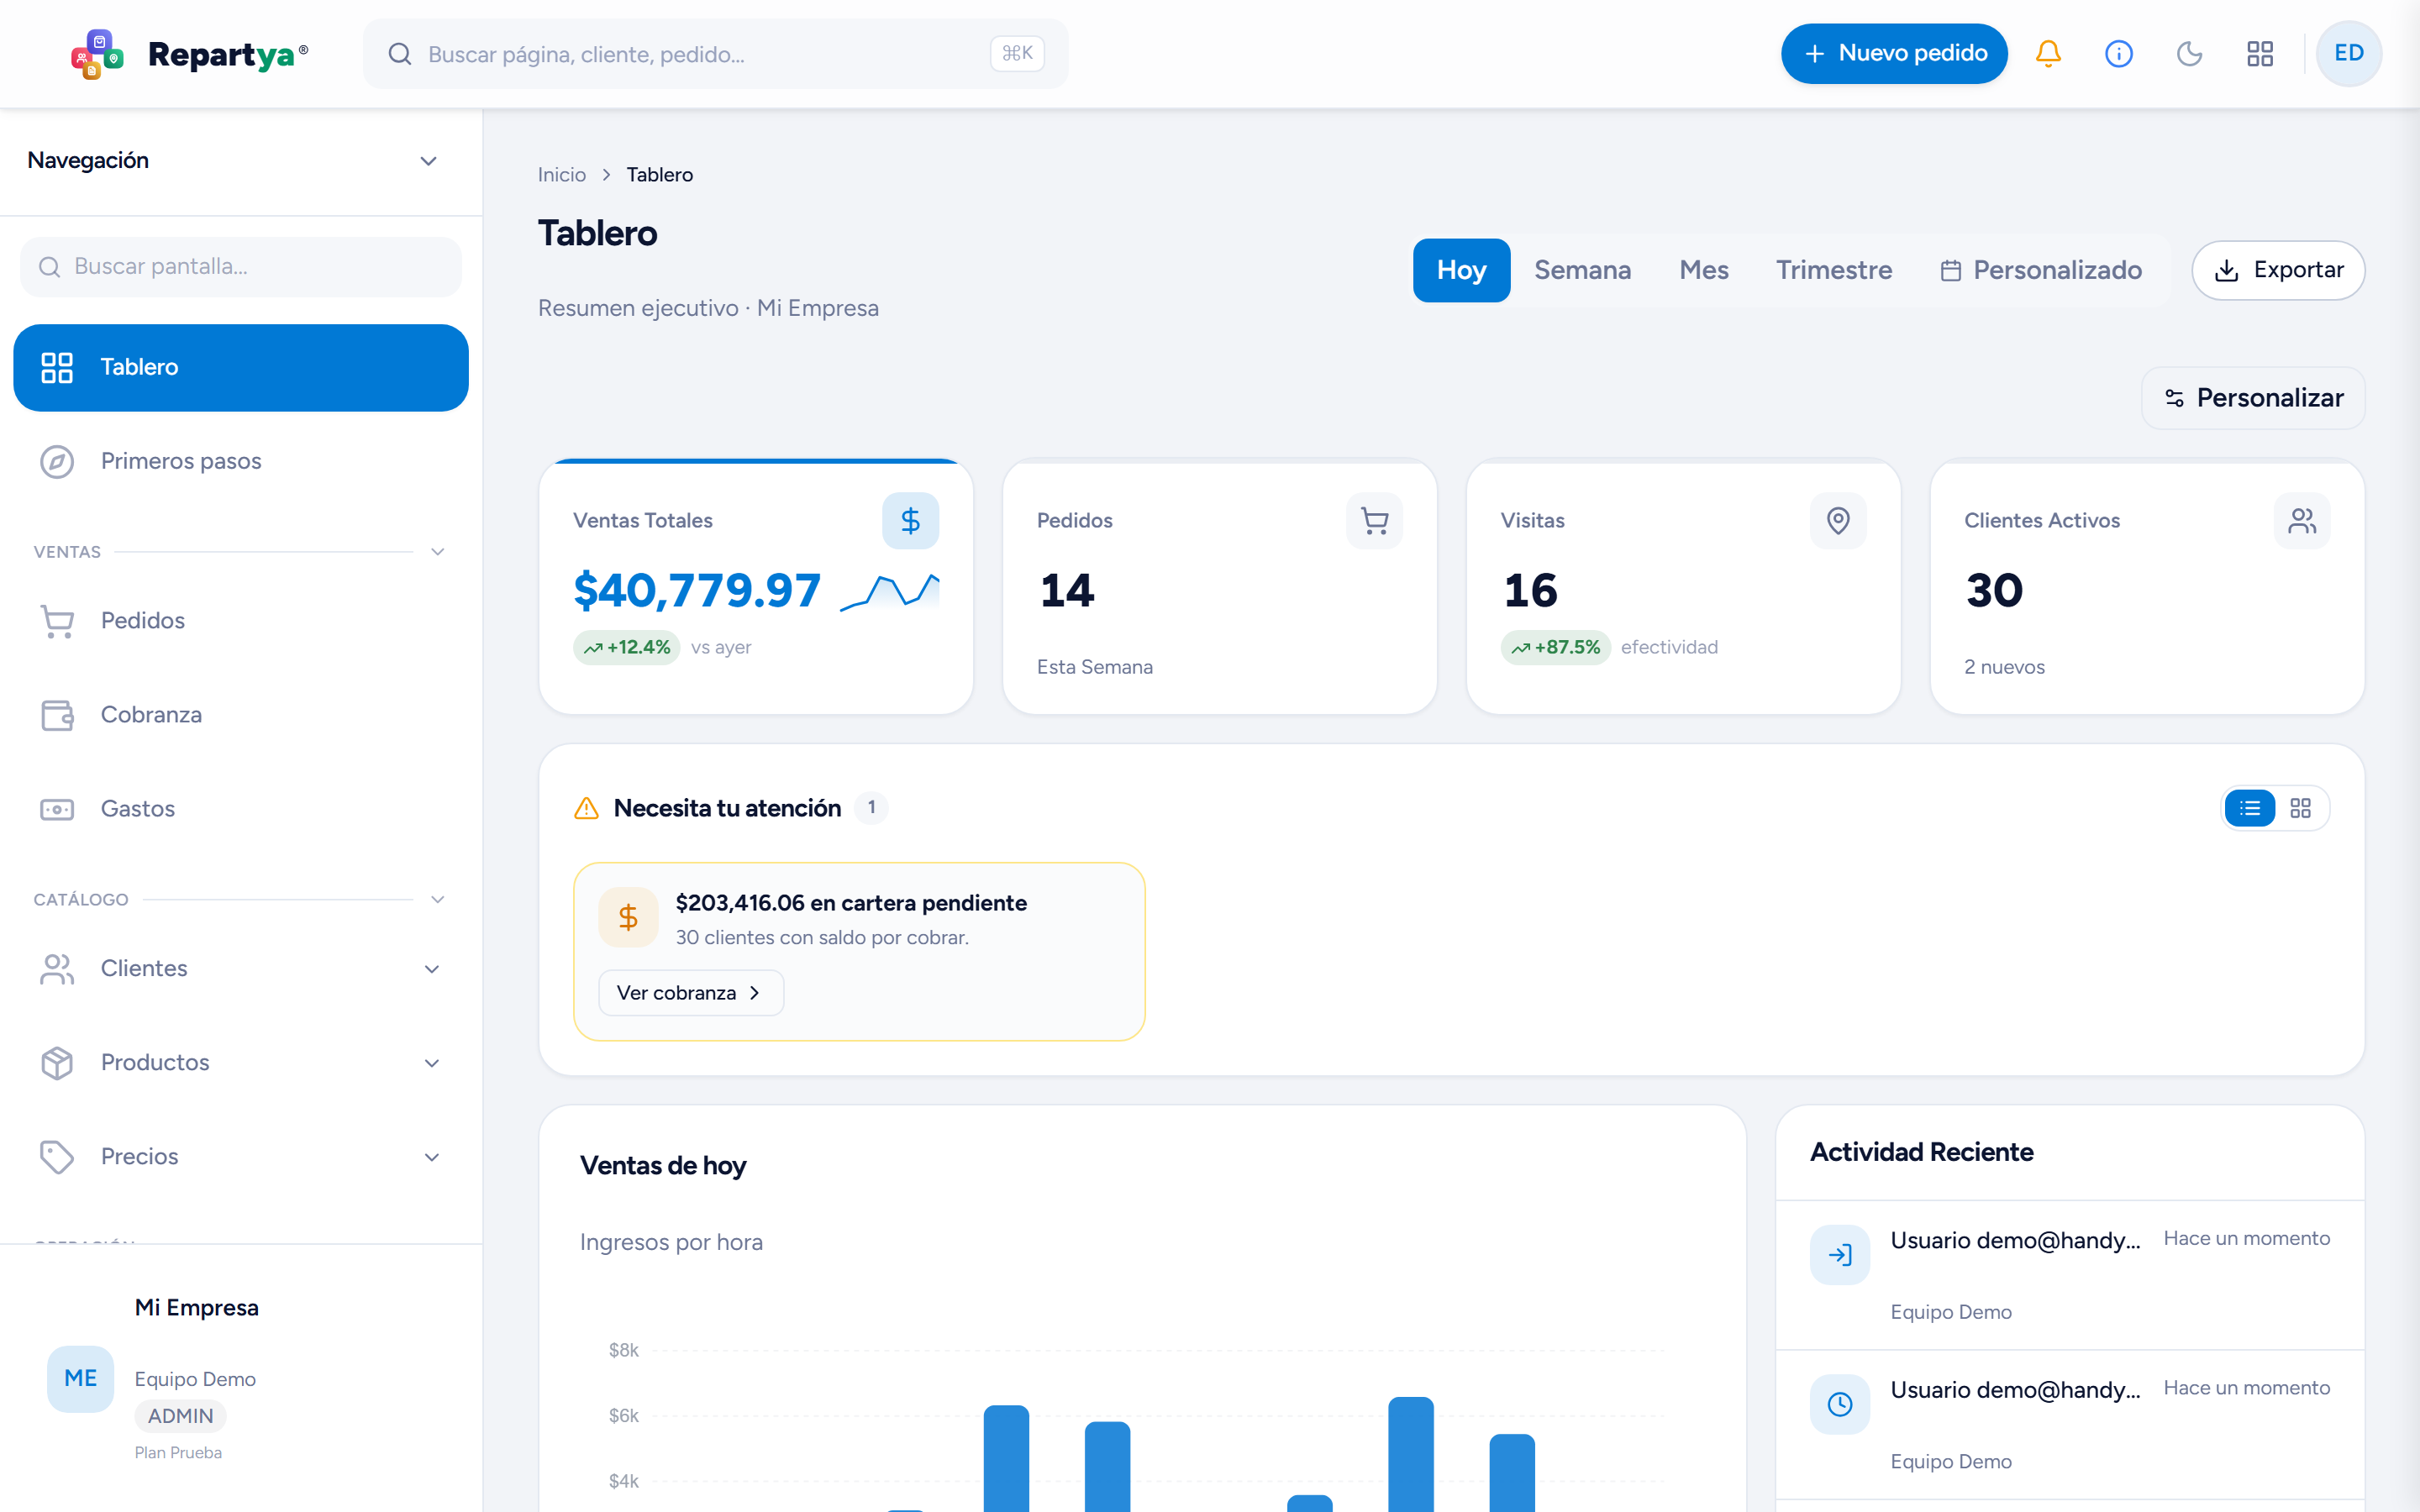The width and height of the screenshot is (2420, 1512).
Task: Click the Personalizar button
Action: point(2253,398)
